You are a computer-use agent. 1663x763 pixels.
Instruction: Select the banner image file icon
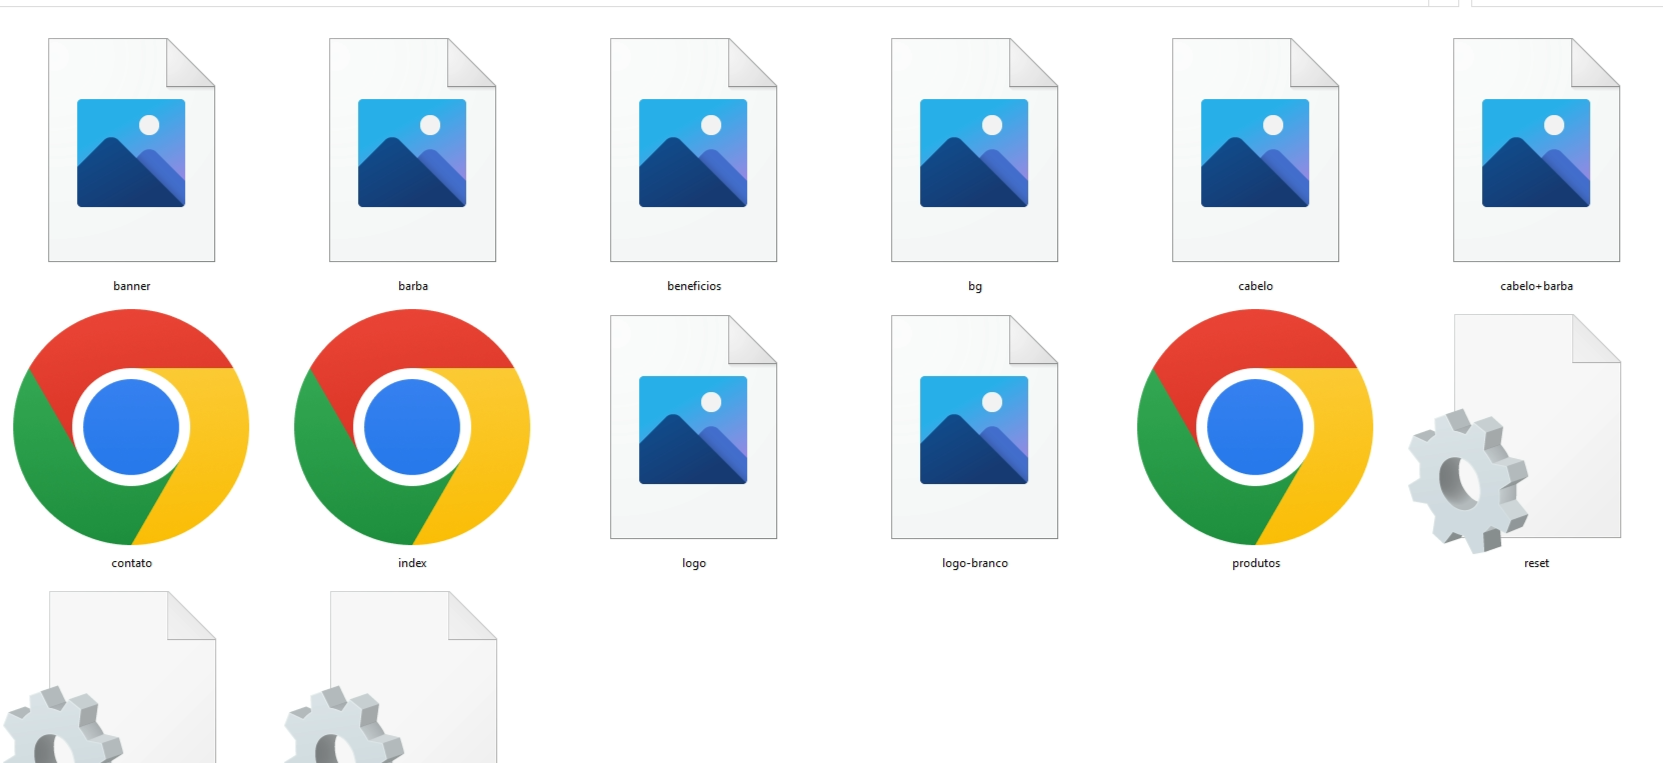131,150
